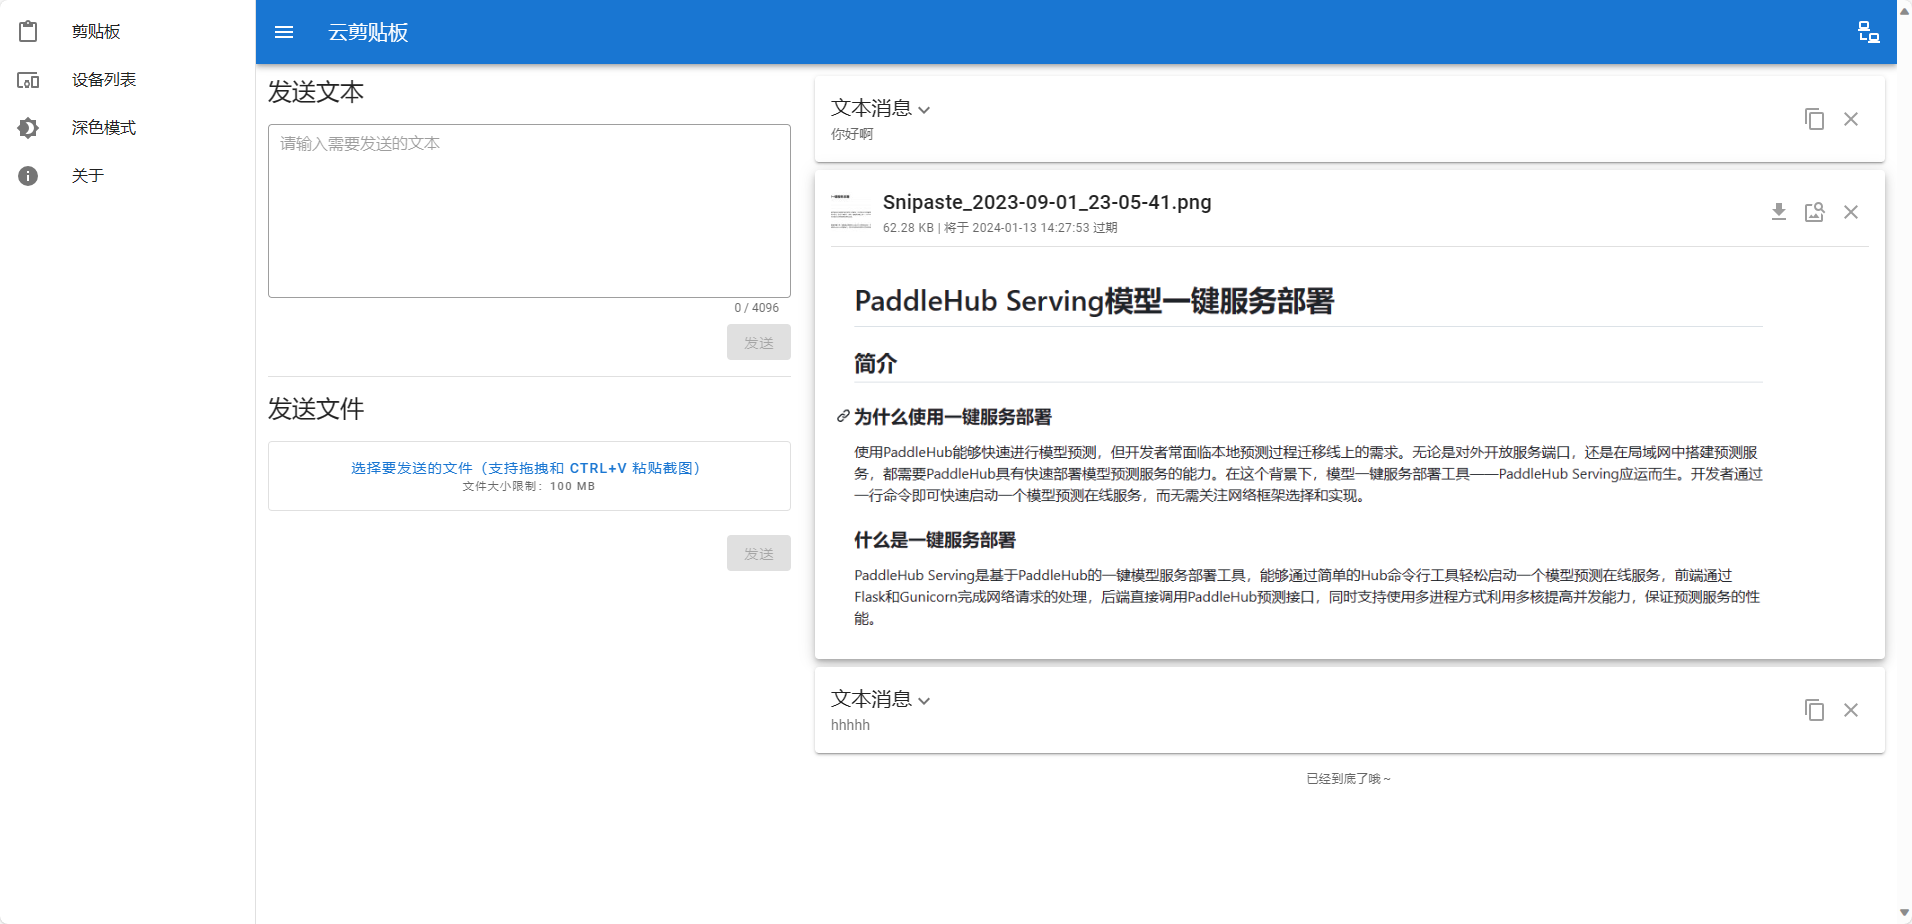Open the Snipaste image thumbnail
This screenshot has width=1912, height=924.
click(x=851, y=212)
